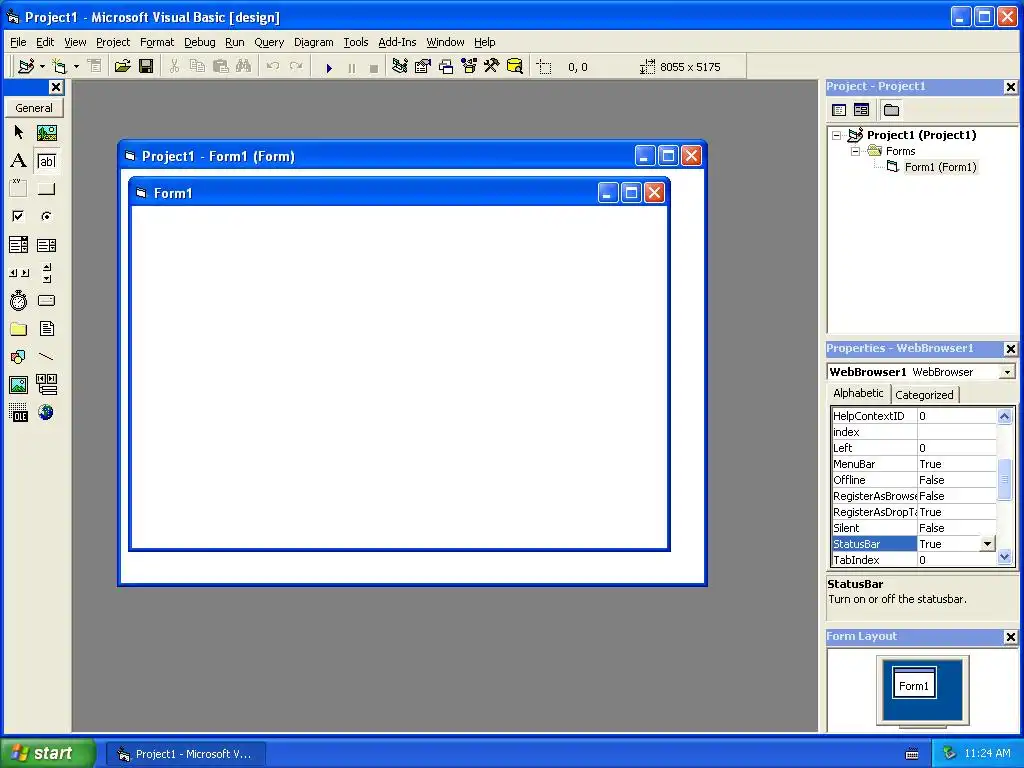
Task: Click the Windows Start button
Action: [48, 754]
